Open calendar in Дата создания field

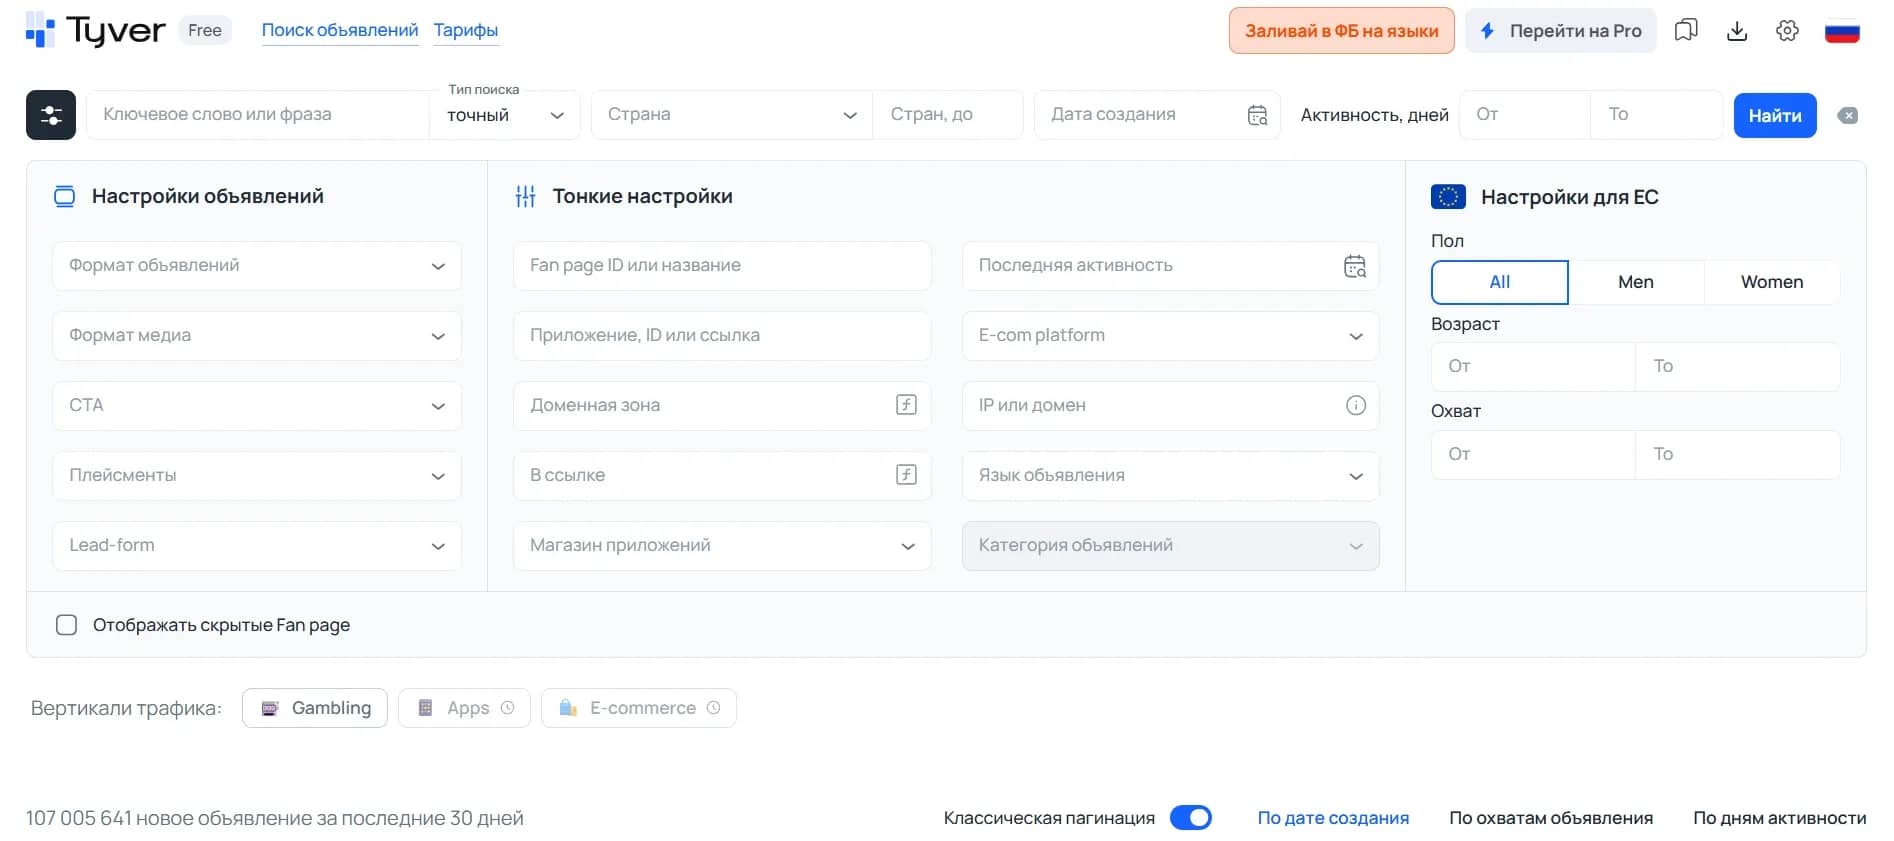[x=1258, y=115]
